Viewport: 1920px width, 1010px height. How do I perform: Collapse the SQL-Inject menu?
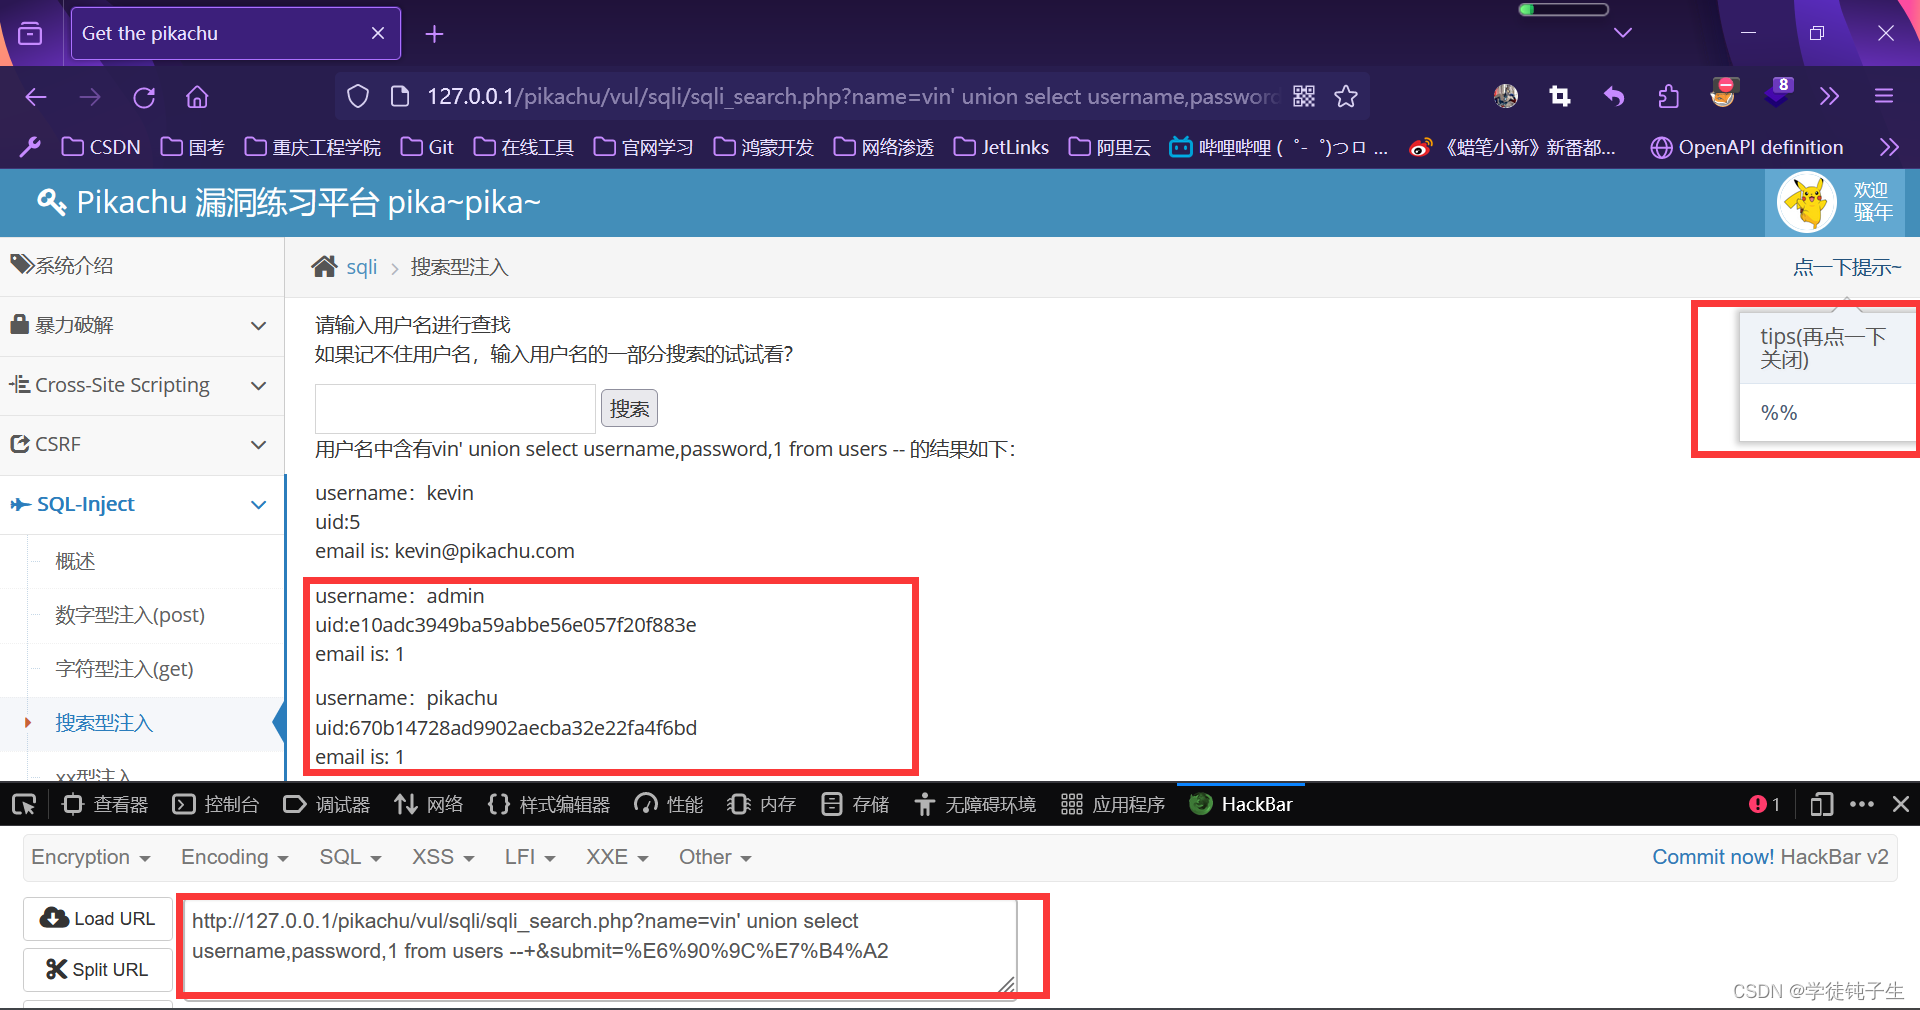pyautogui.click(x=142, y=504)
